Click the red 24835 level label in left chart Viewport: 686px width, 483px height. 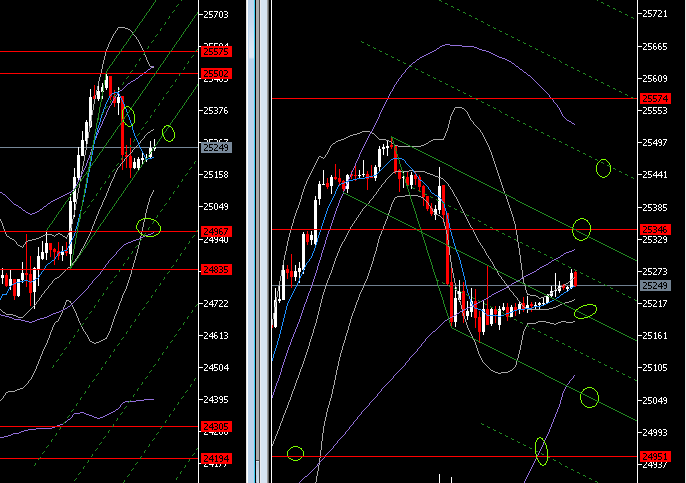click(216, 270)
